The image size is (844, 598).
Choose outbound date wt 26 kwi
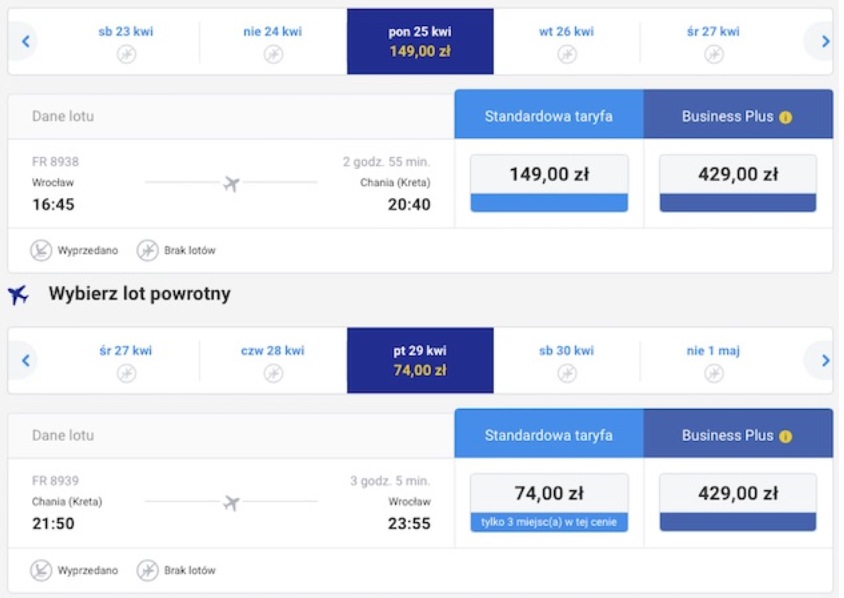[566, 41]
